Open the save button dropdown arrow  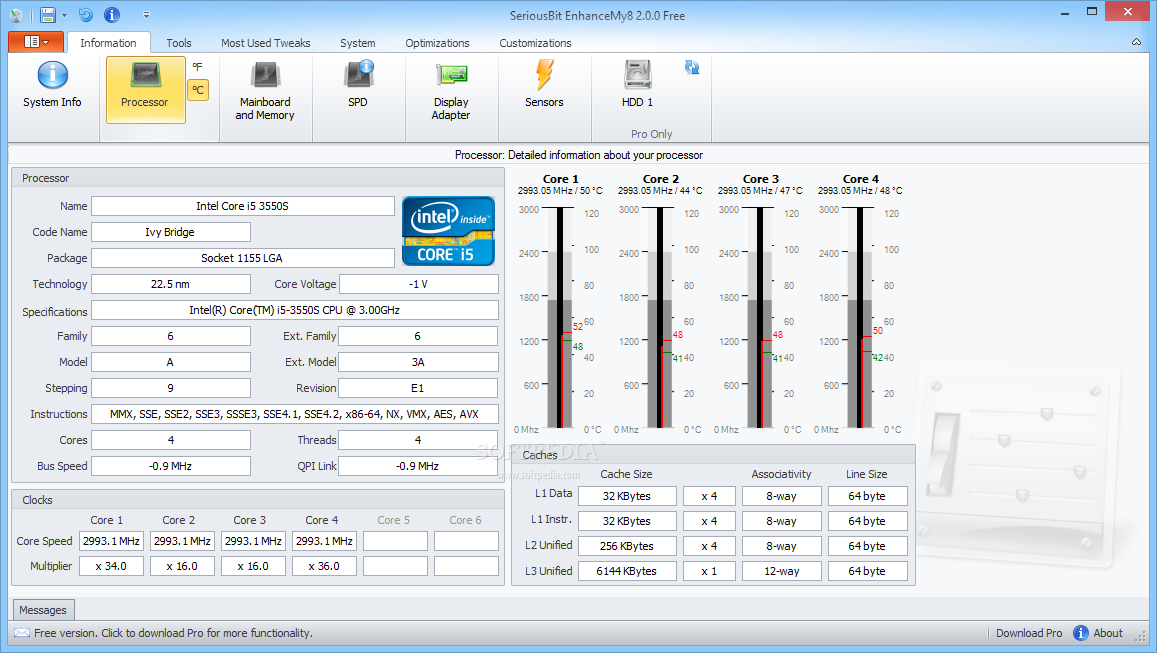[x=64, y=15]
